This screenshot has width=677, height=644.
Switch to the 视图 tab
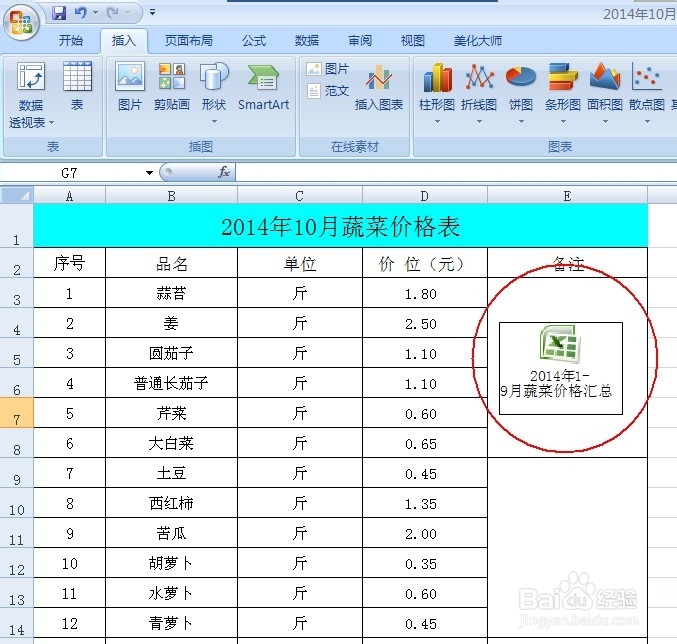[413, 41]
